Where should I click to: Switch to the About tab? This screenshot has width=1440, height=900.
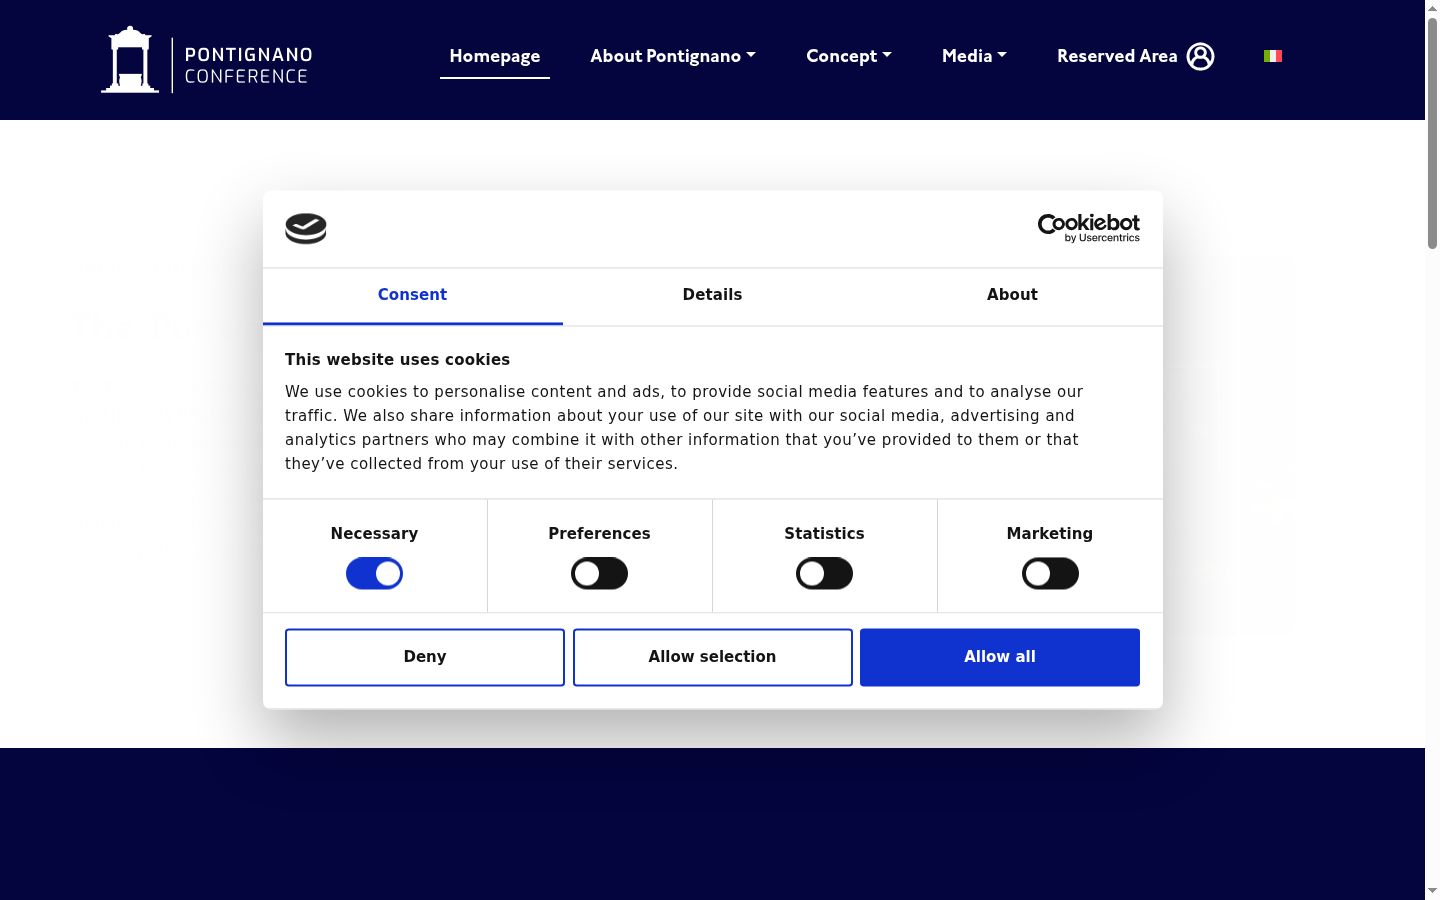click(x=1012, y=295)
